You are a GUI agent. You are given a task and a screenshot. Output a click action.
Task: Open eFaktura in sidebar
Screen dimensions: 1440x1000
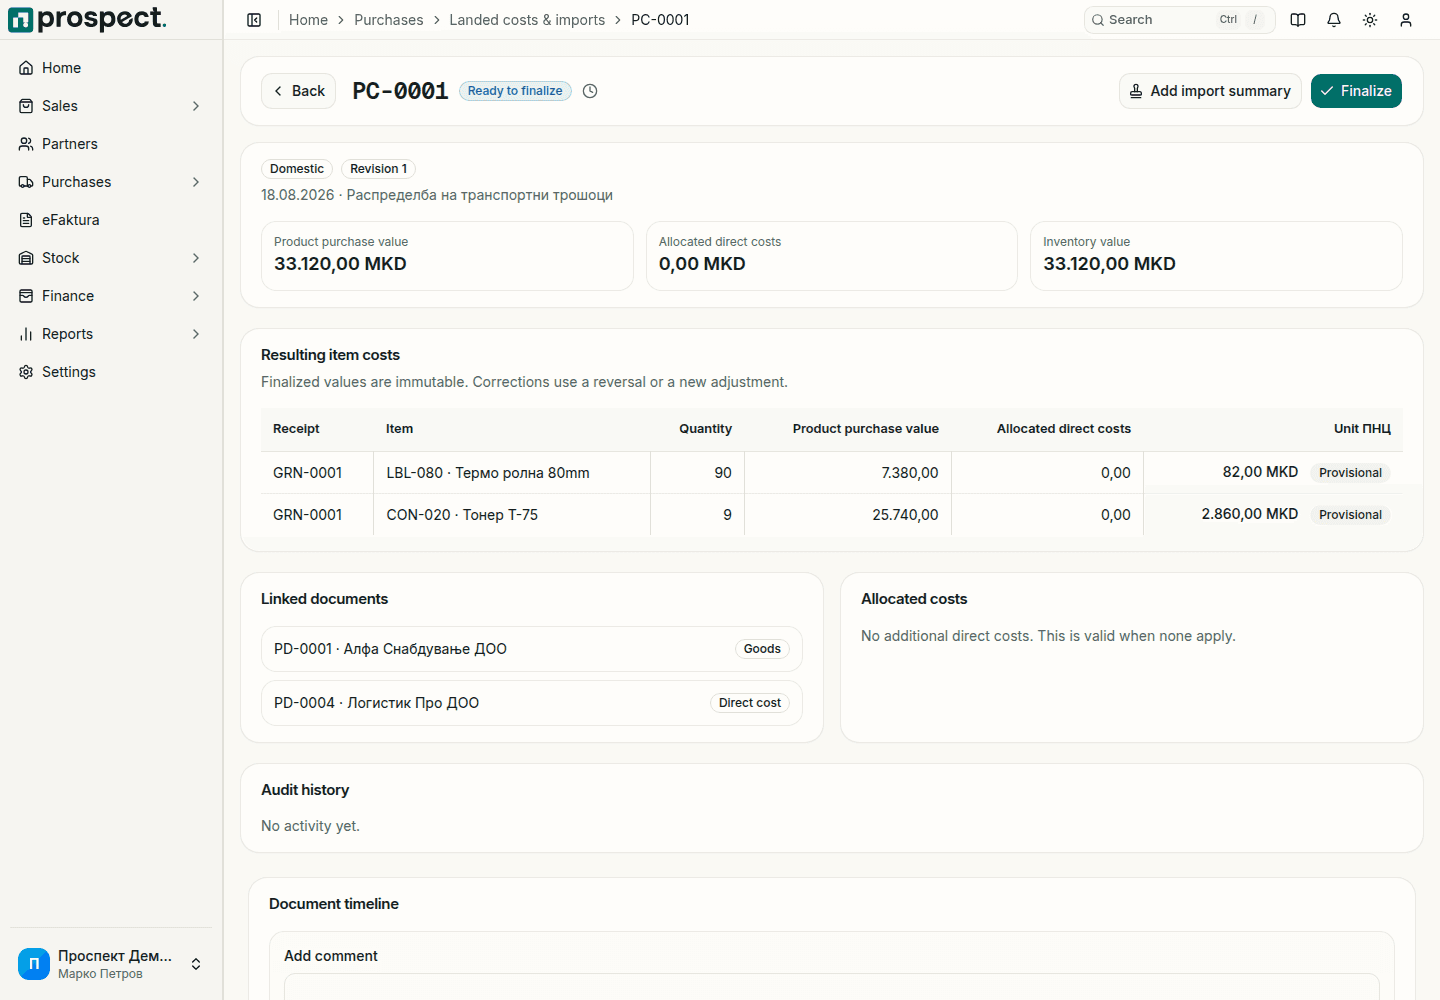(x=111, y=220)
